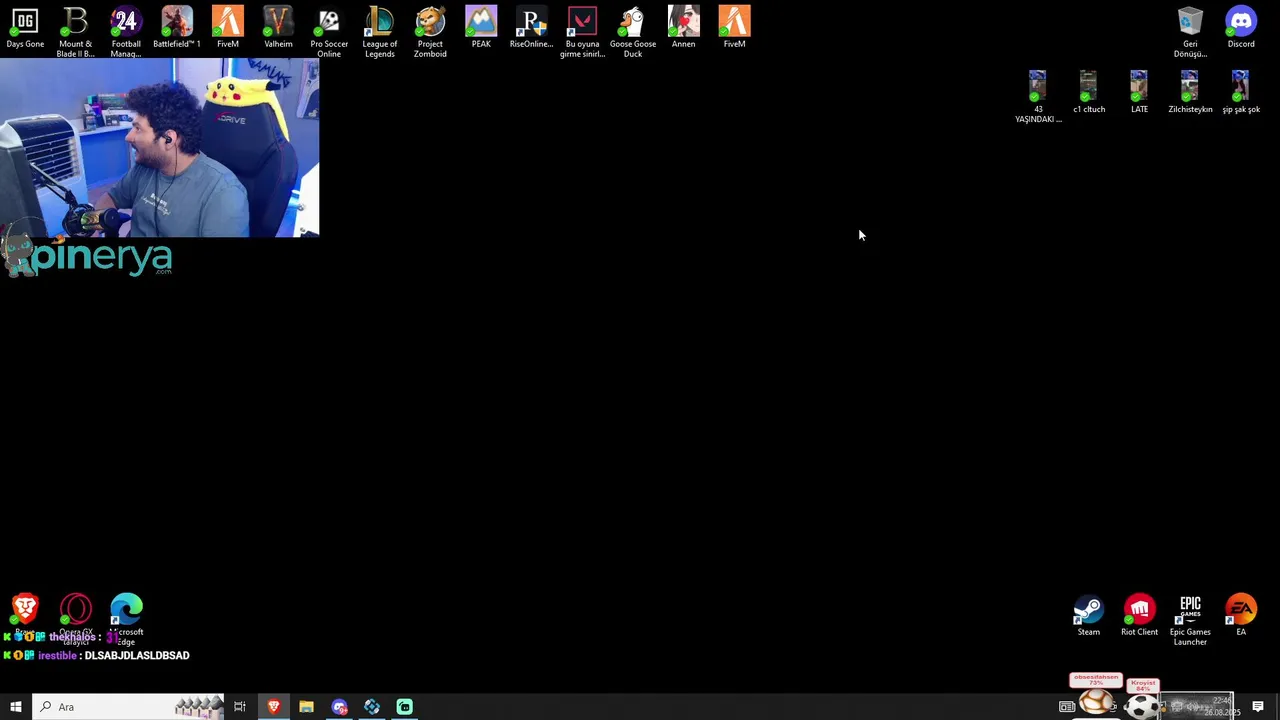
Task: Open the Windows Start menu
Action: pos(16,707)
